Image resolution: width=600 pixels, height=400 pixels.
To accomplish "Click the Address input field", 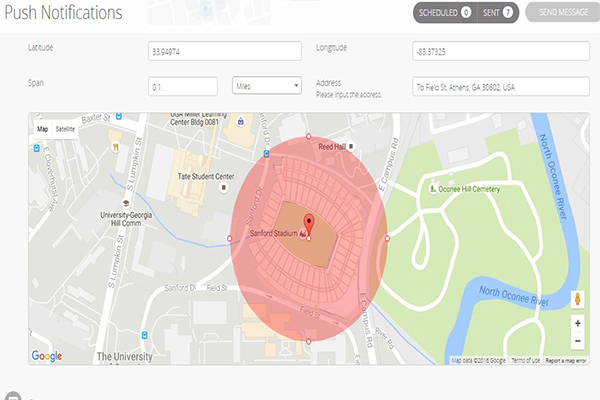I will pos(501,87).
